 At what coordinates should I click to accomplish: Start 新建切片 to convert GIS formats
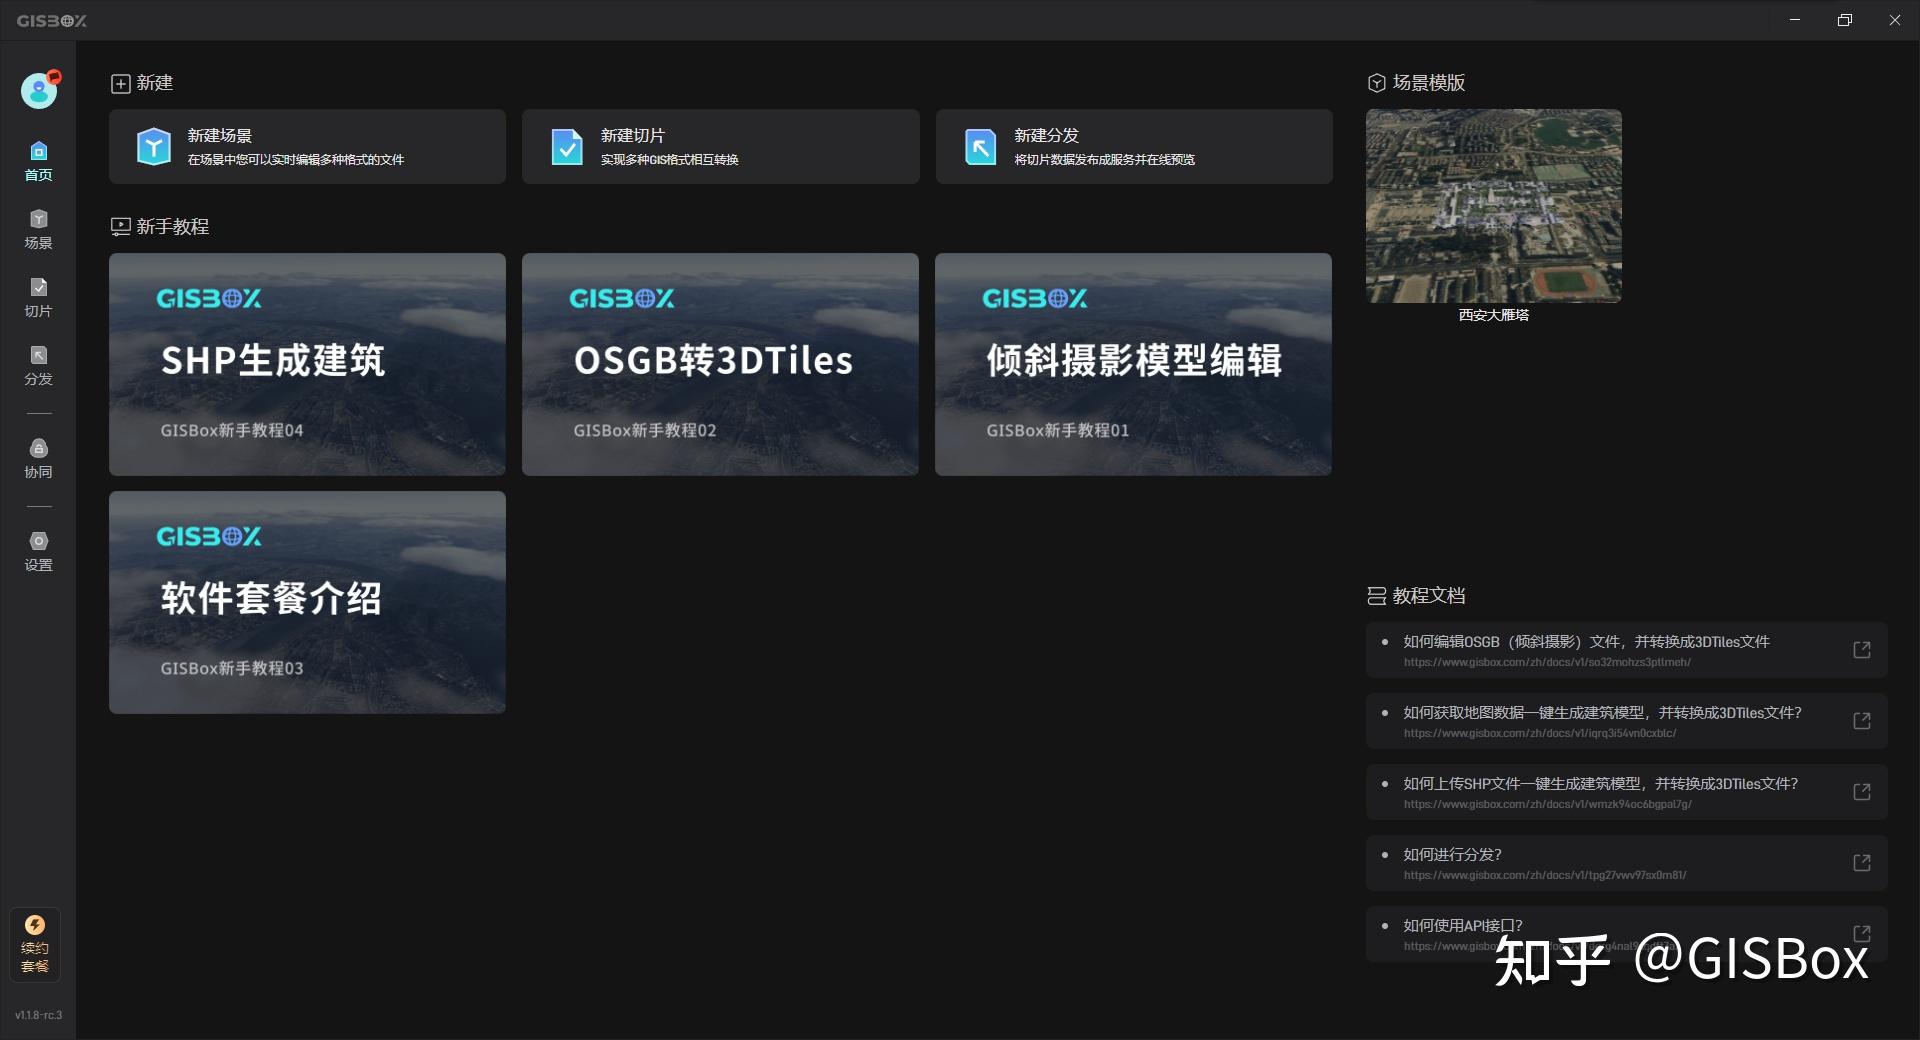pyautogui.click(x=720, y=146)
